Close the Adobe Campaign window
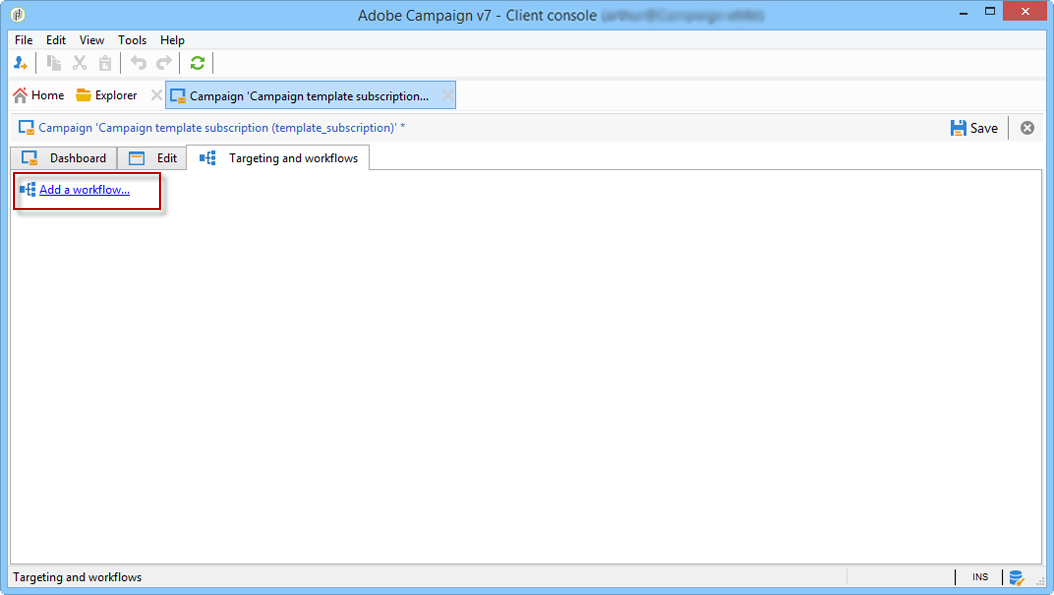This screenshot has height=595, width=1054. click(1025, 11)
